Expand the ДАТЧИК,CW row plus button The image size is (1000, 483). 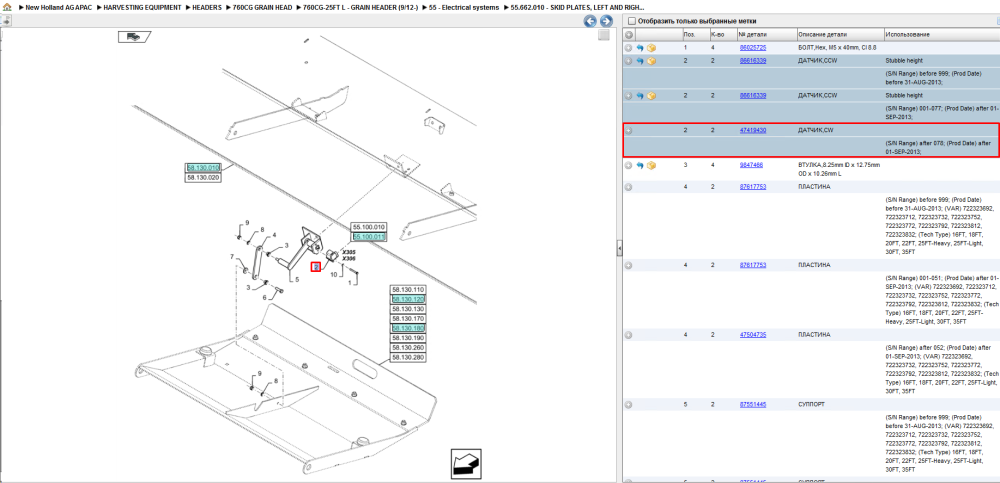click(x=629, y=130)
